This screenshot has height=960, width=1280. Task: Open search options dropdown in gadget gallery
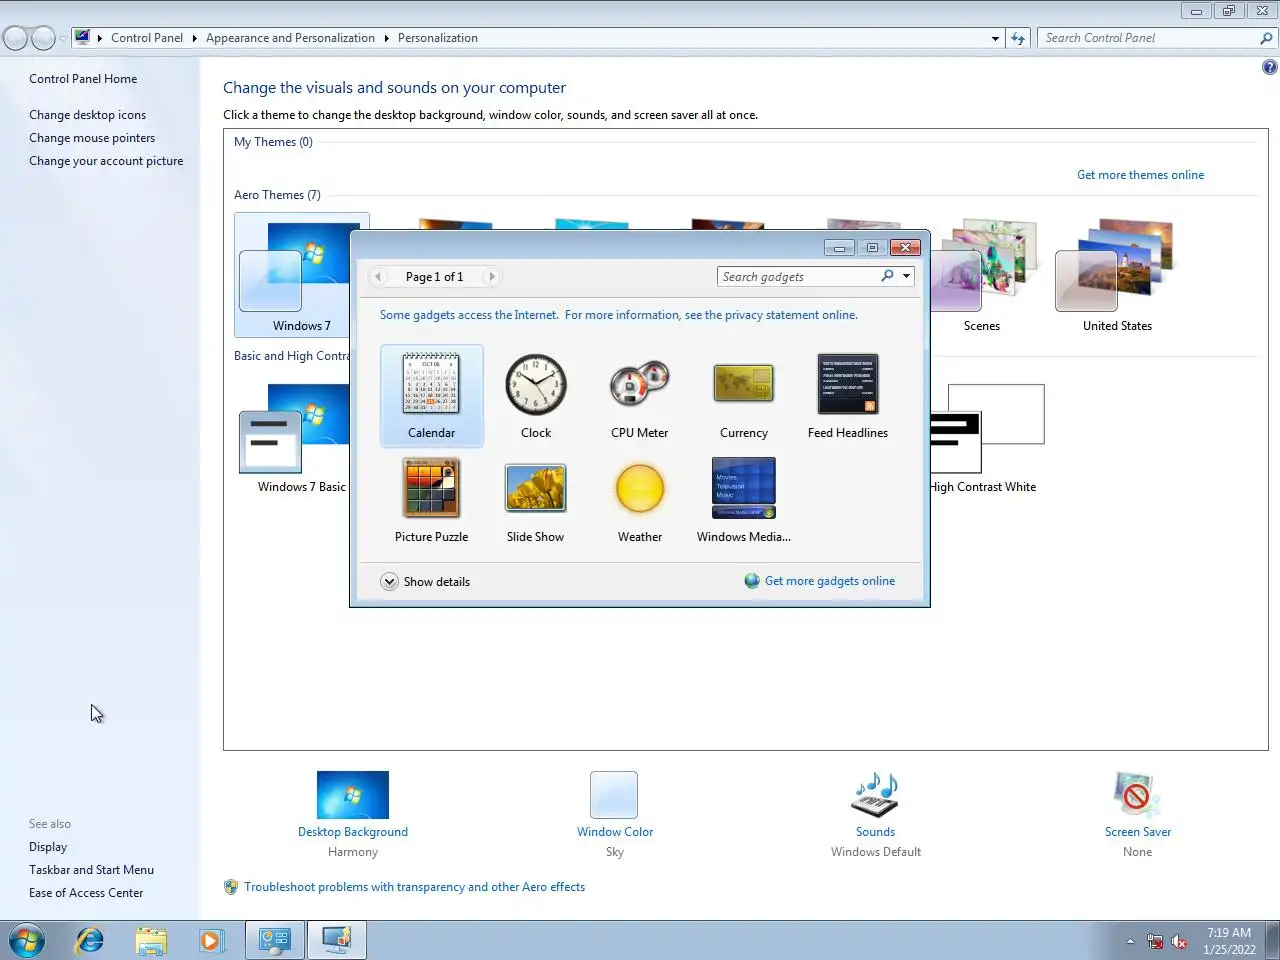pyautogui.click(x=906, y=276)
